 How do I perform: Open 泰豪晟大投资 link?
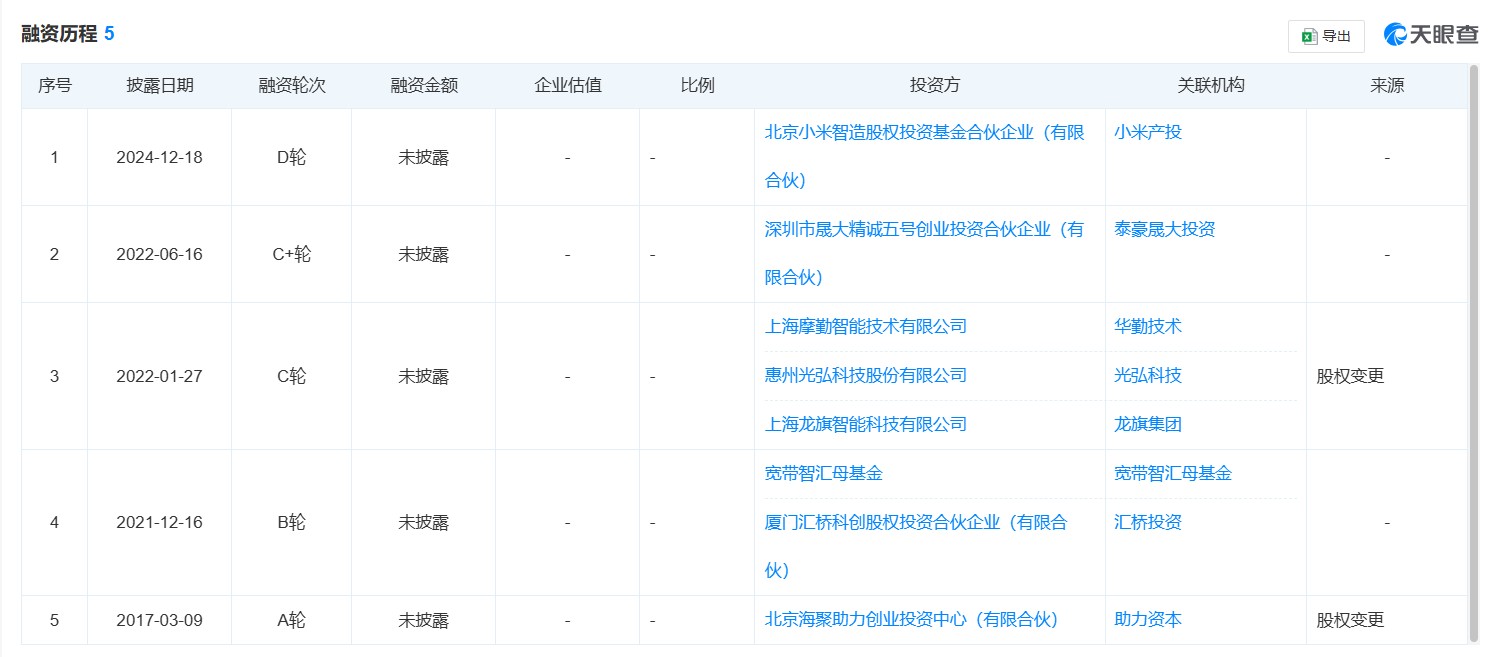[1165, 229]
